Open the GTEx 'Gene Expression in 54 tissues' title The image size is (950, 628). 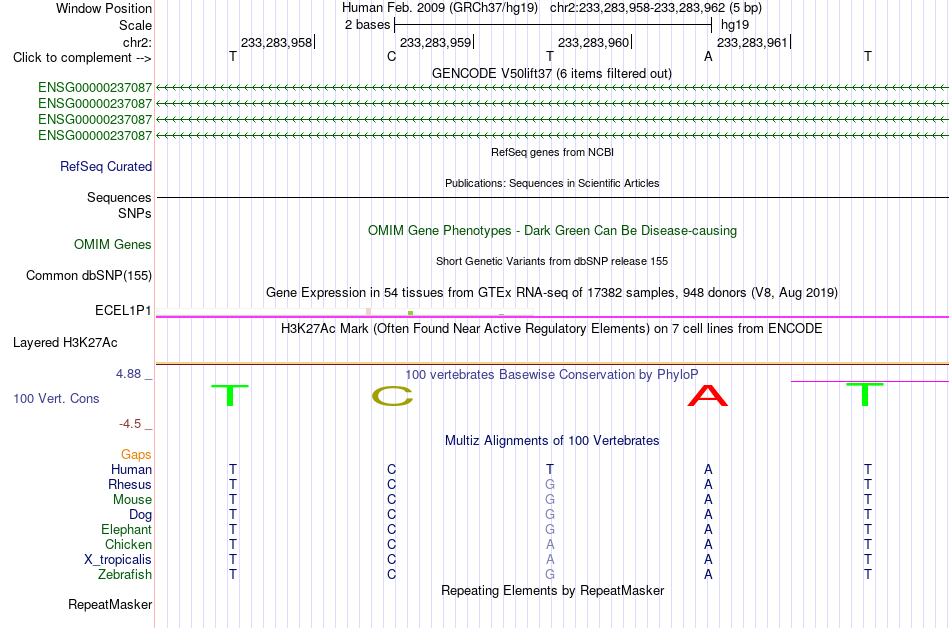[552, 293]
